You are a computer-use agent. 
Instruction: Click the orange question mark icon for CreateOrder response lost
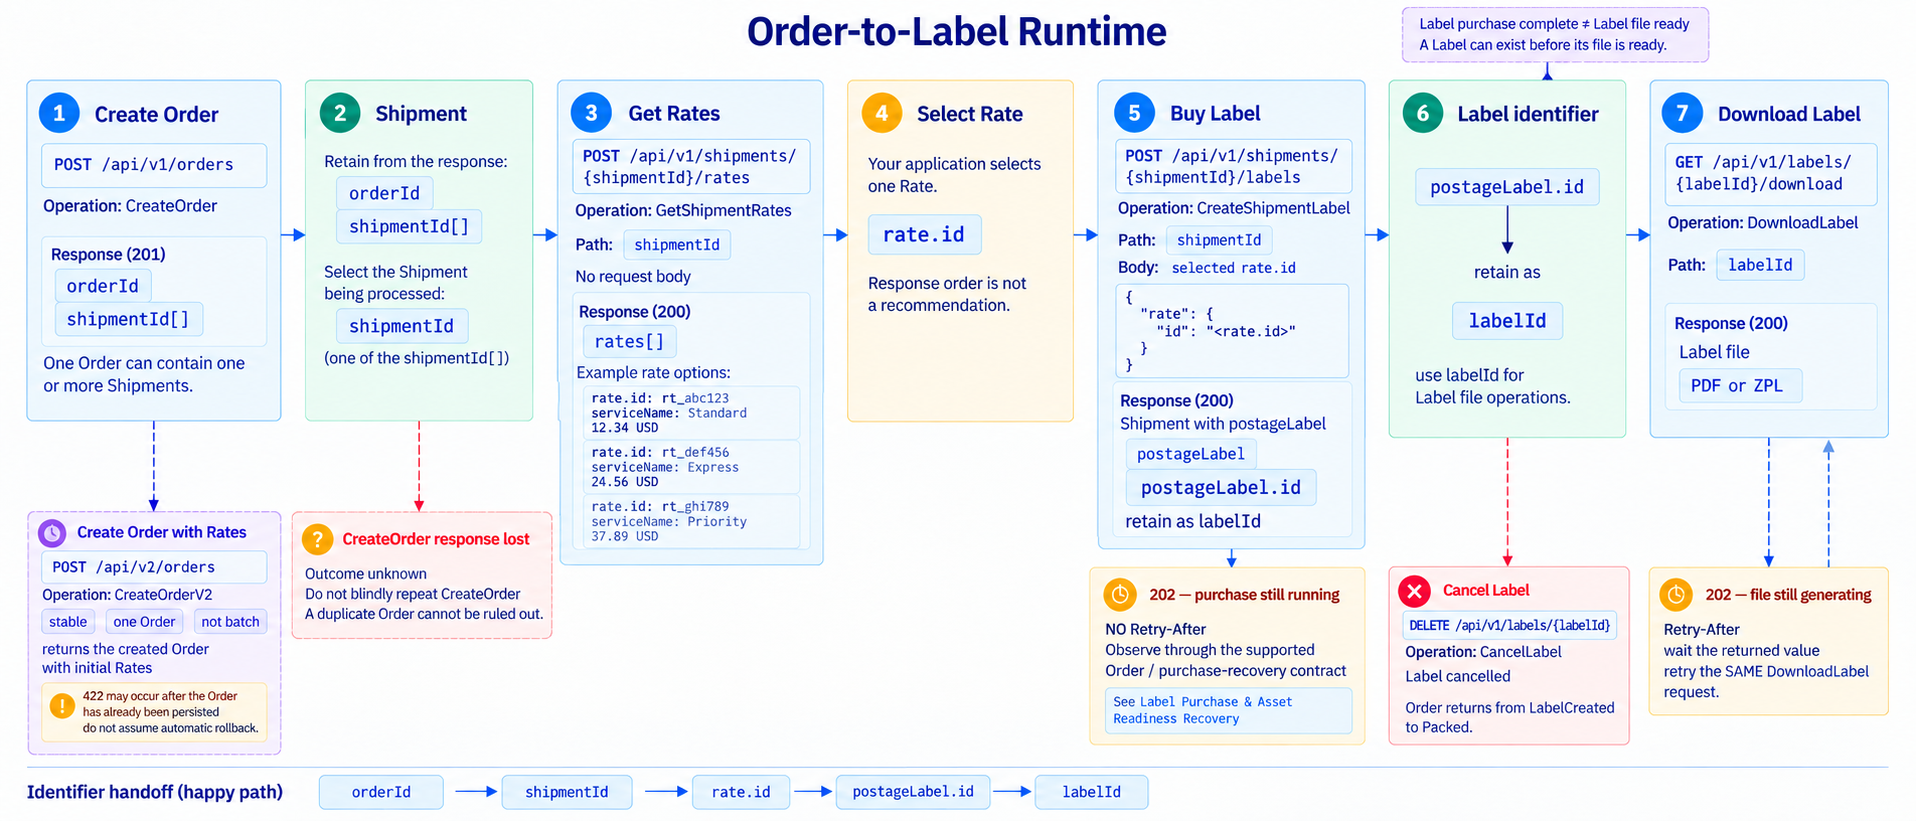(317, 539)
